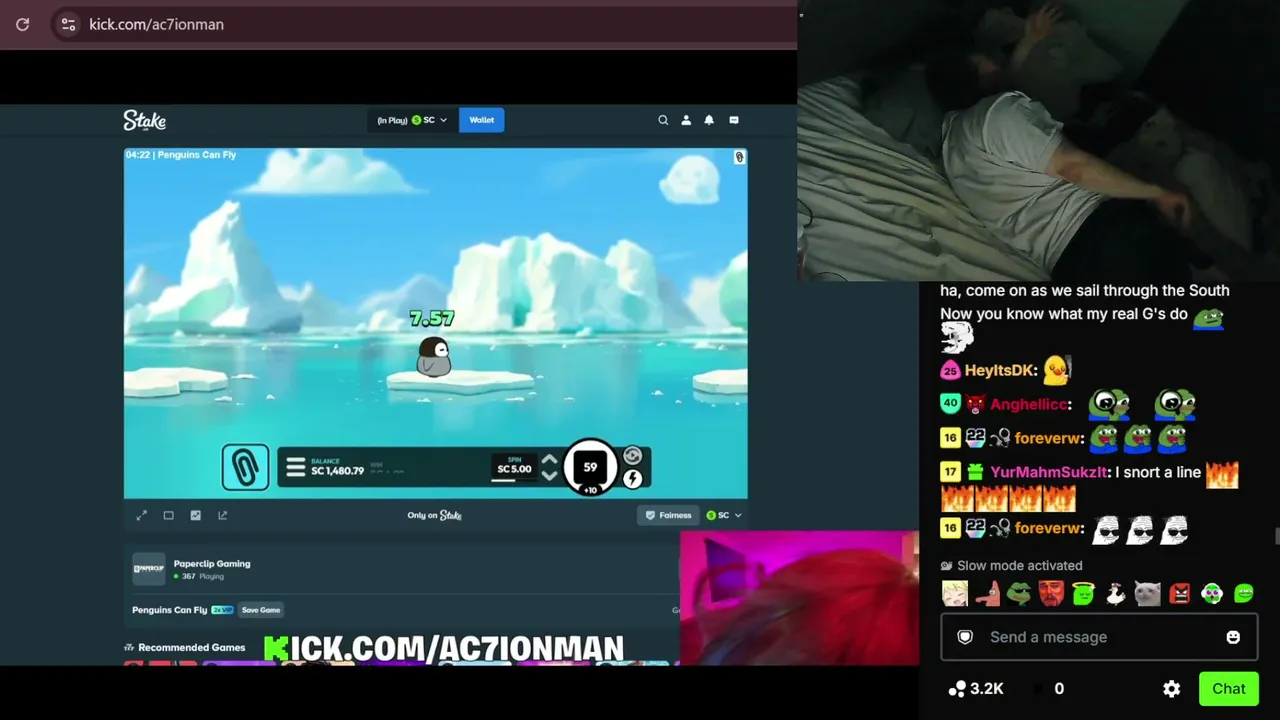Click the Recommended Games heading
Viewport: 1280px width, 720px height.
pos(191,647)
